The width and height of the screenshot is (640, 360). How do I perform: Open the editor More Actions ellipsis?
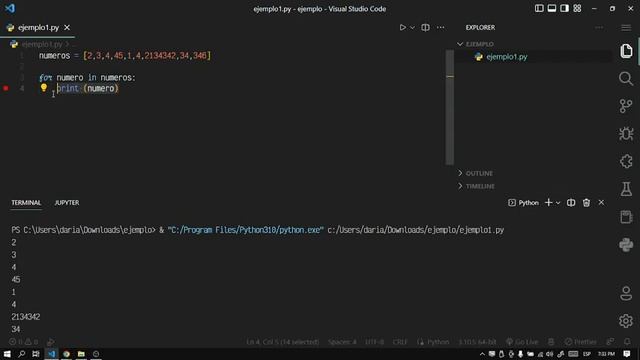(440, 27)
